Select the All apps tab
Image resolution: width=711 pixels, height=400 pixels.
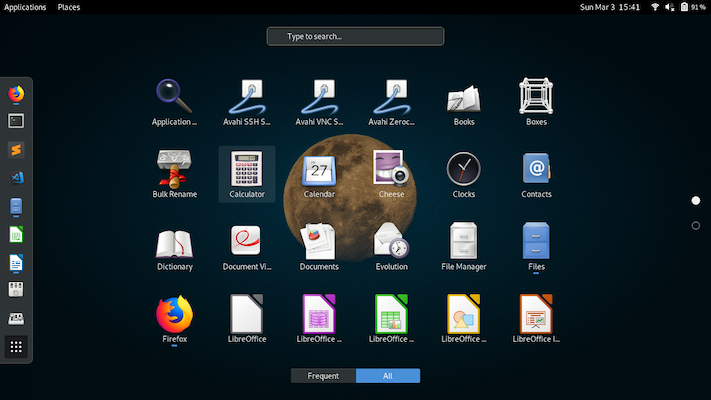(388, 376)
